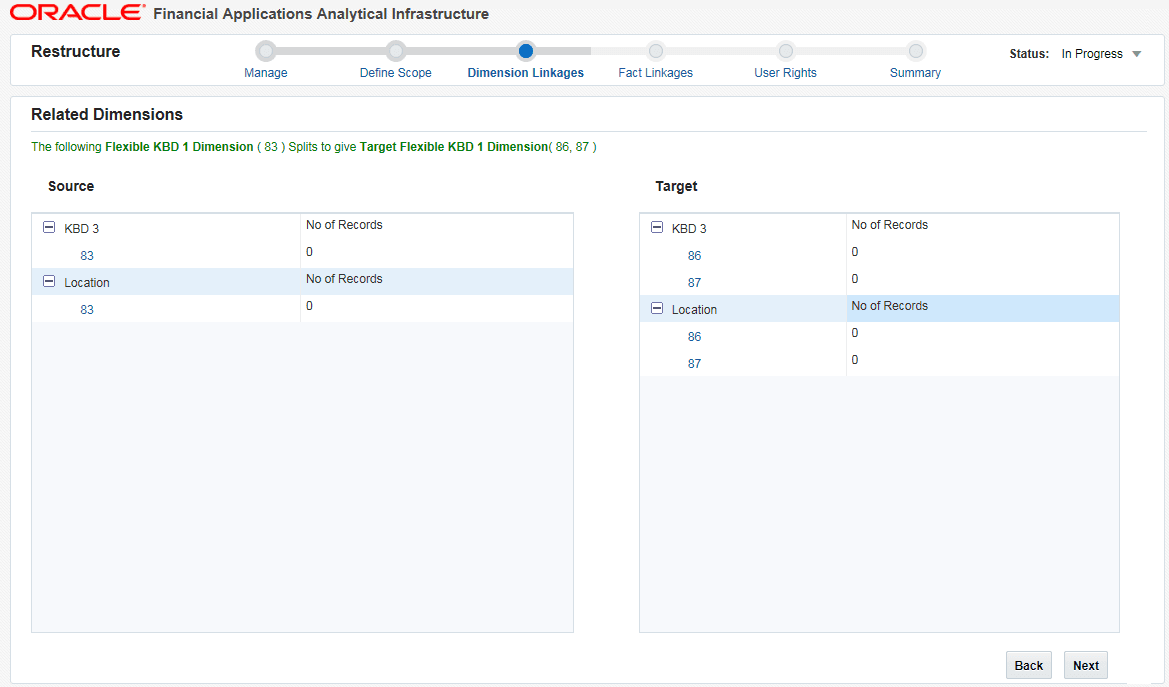Image resolution: width=1169 pixels, height=687 pixels.
Task: Open member 83 under Source Location
Action: point(87,310)
